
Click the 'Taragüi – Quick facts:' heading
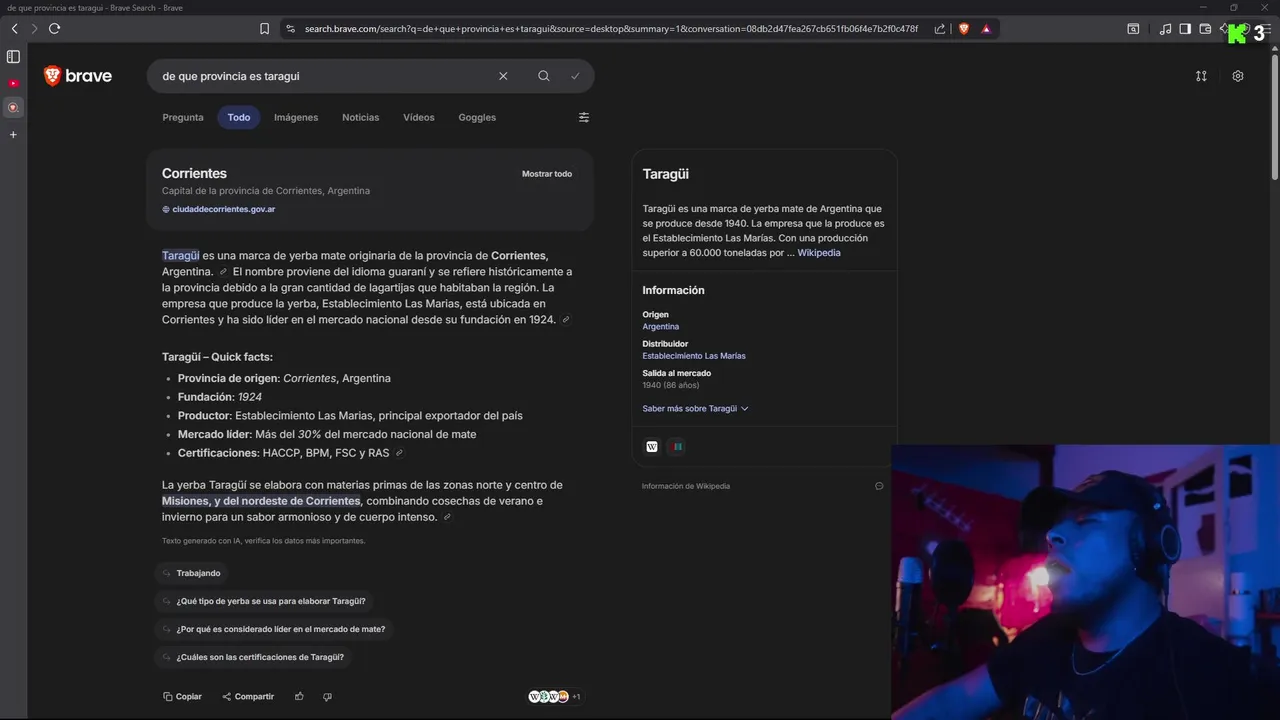[217, 357]
